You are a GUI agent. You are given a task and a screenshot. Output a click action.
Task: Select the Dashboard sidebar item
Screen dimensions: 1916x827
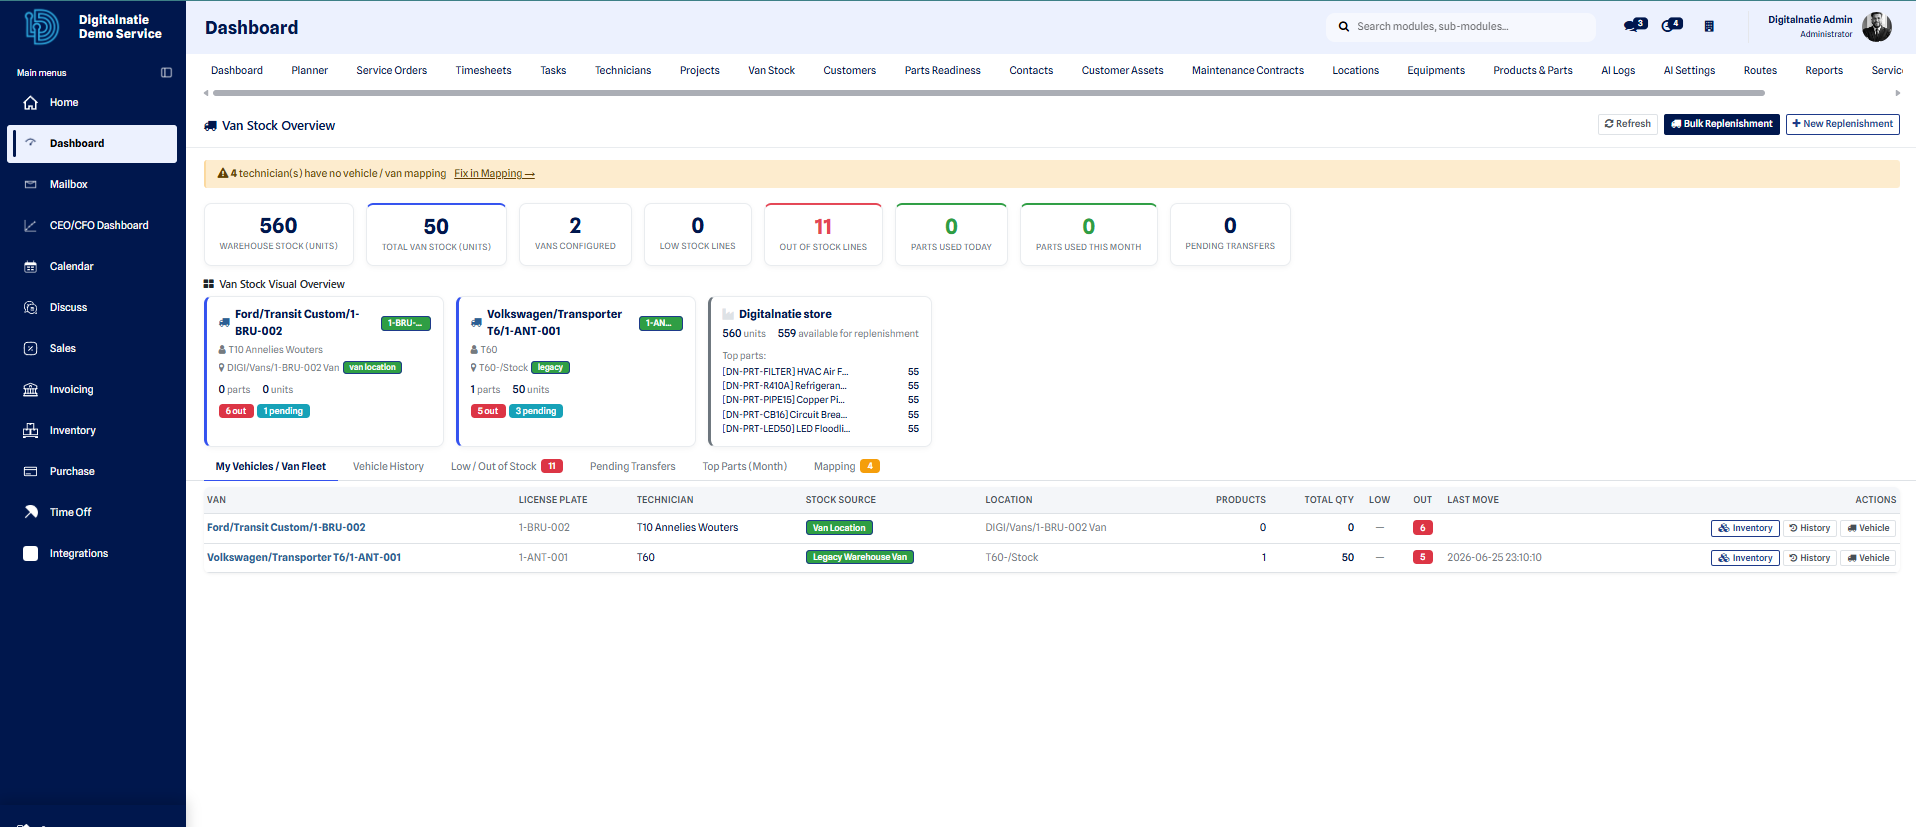click(90, 143)
